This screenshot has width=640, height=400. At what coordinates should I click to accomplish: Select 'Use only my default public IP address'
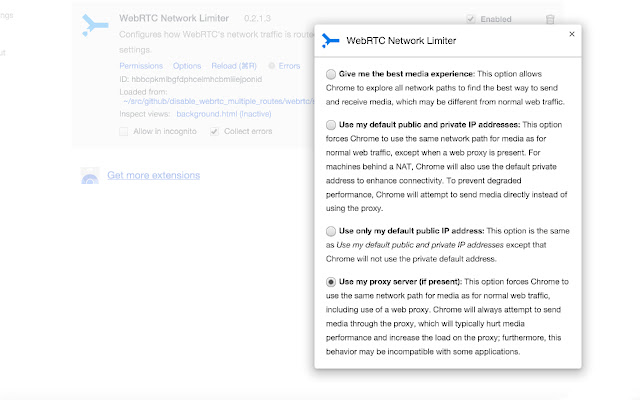[x=331, y=231]
